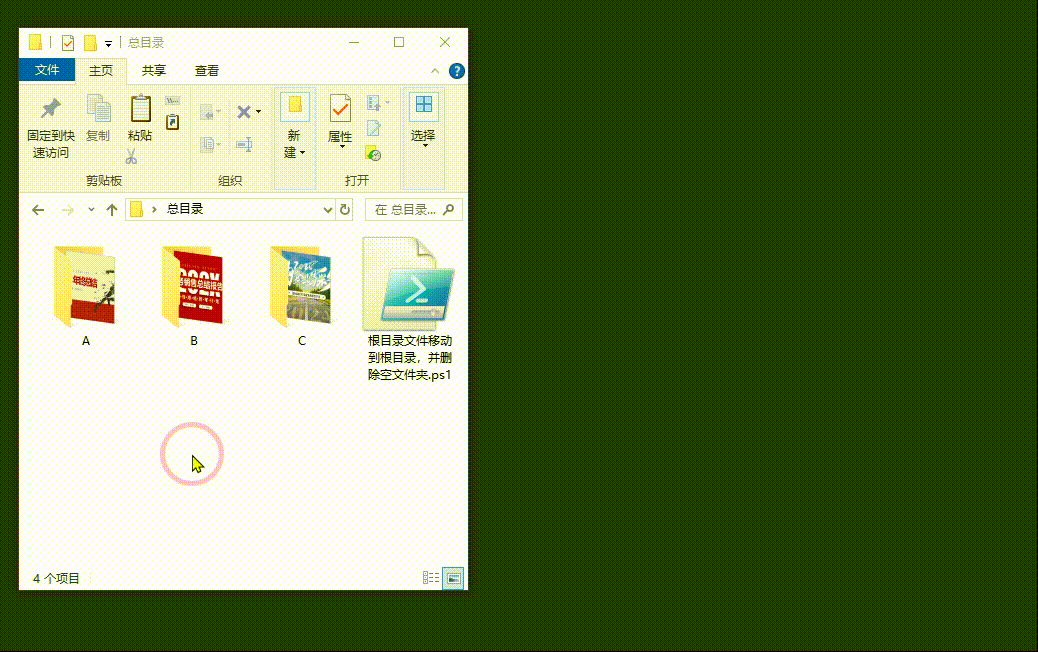Click the Paste shortcut icon in clipboard group
The width and height of the screenshot is (1038, 652).
coord(172,122)
